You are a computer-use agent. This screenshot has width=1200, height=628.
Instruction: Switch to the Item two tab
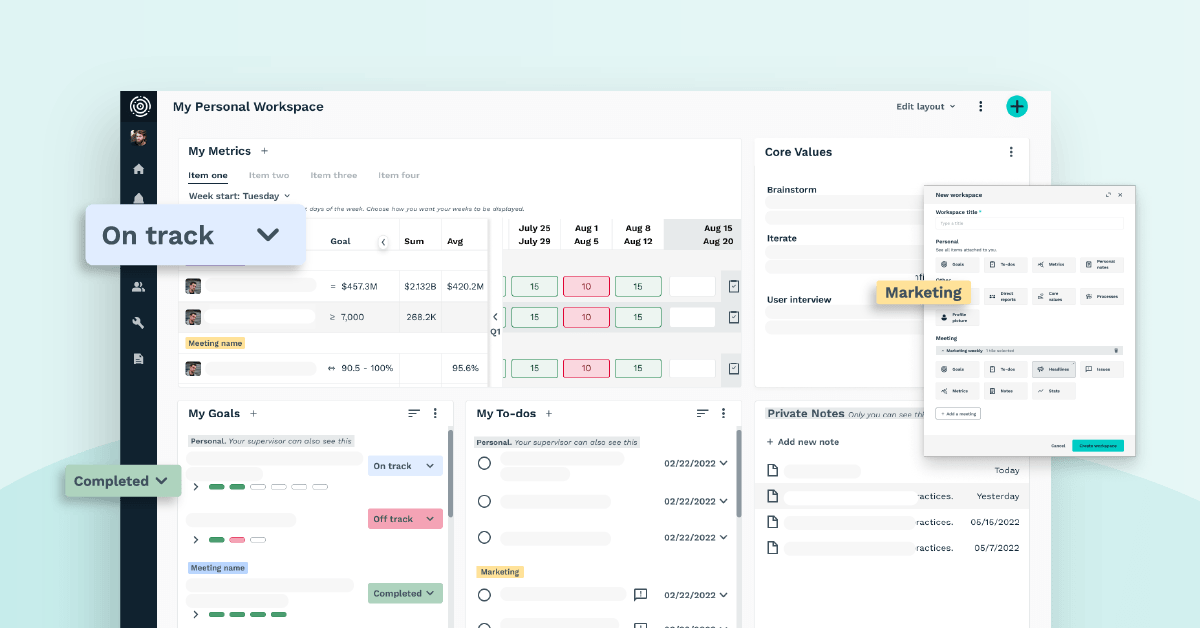(x=268, y=175)
